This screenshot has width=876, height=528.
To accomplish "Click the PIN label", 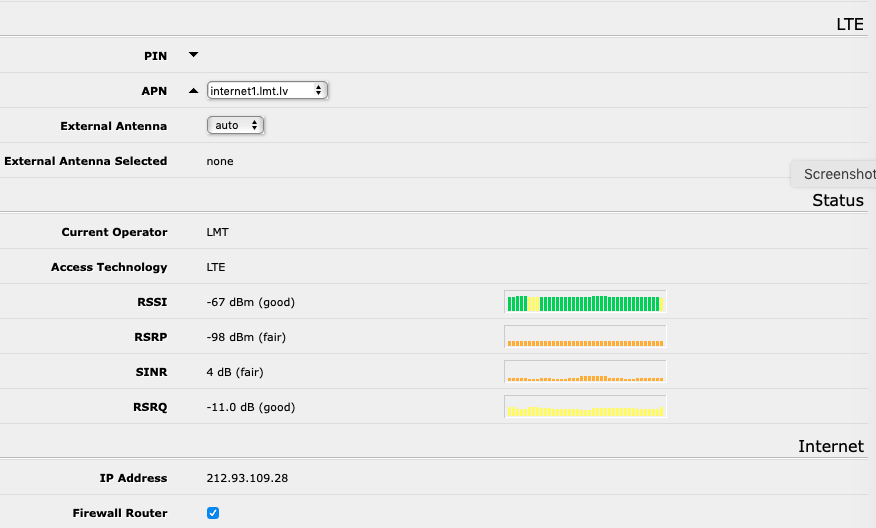I will pos(155,56).
